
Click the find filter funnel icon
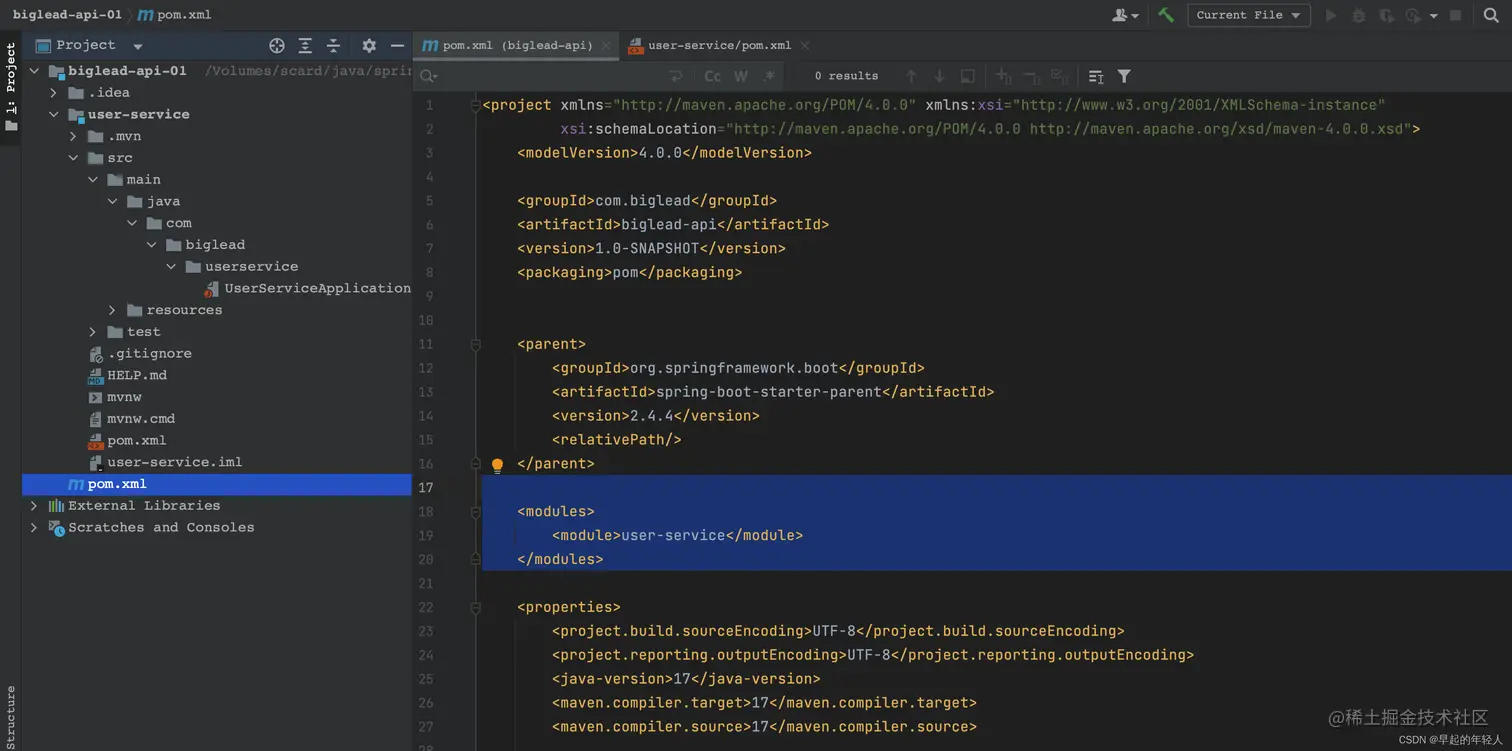(x=1124, y=76)
